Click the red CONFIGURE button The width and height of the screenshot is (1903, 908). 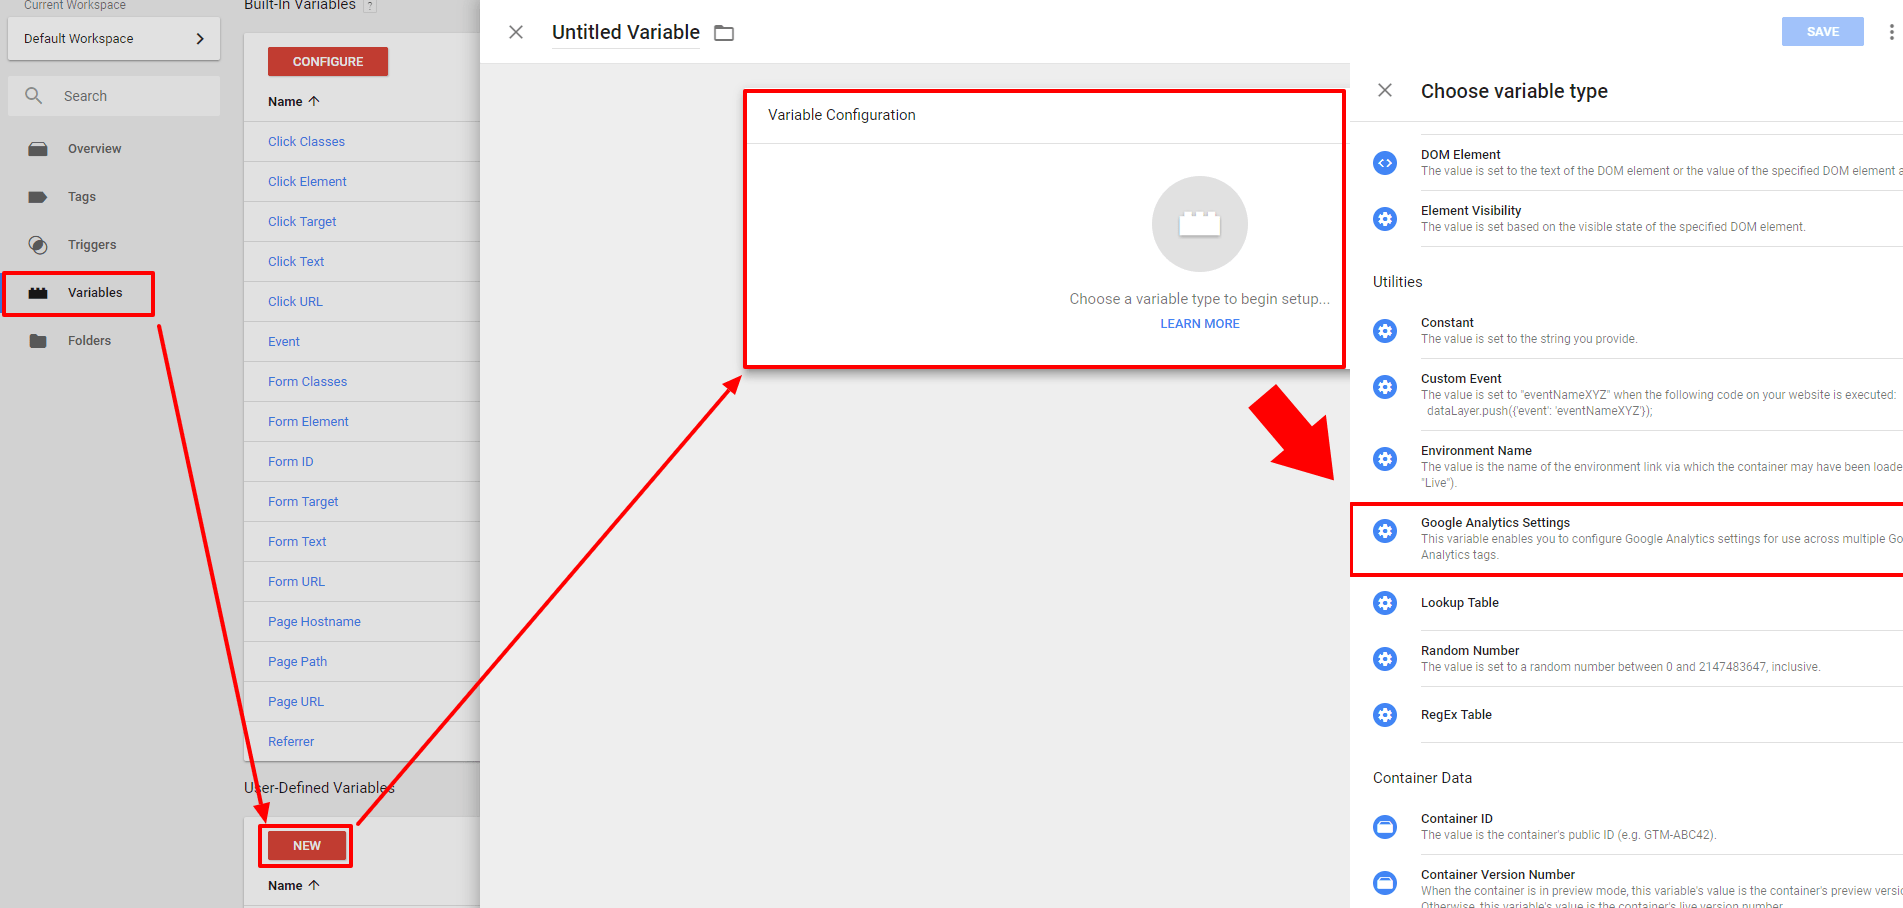click(328, 62)
